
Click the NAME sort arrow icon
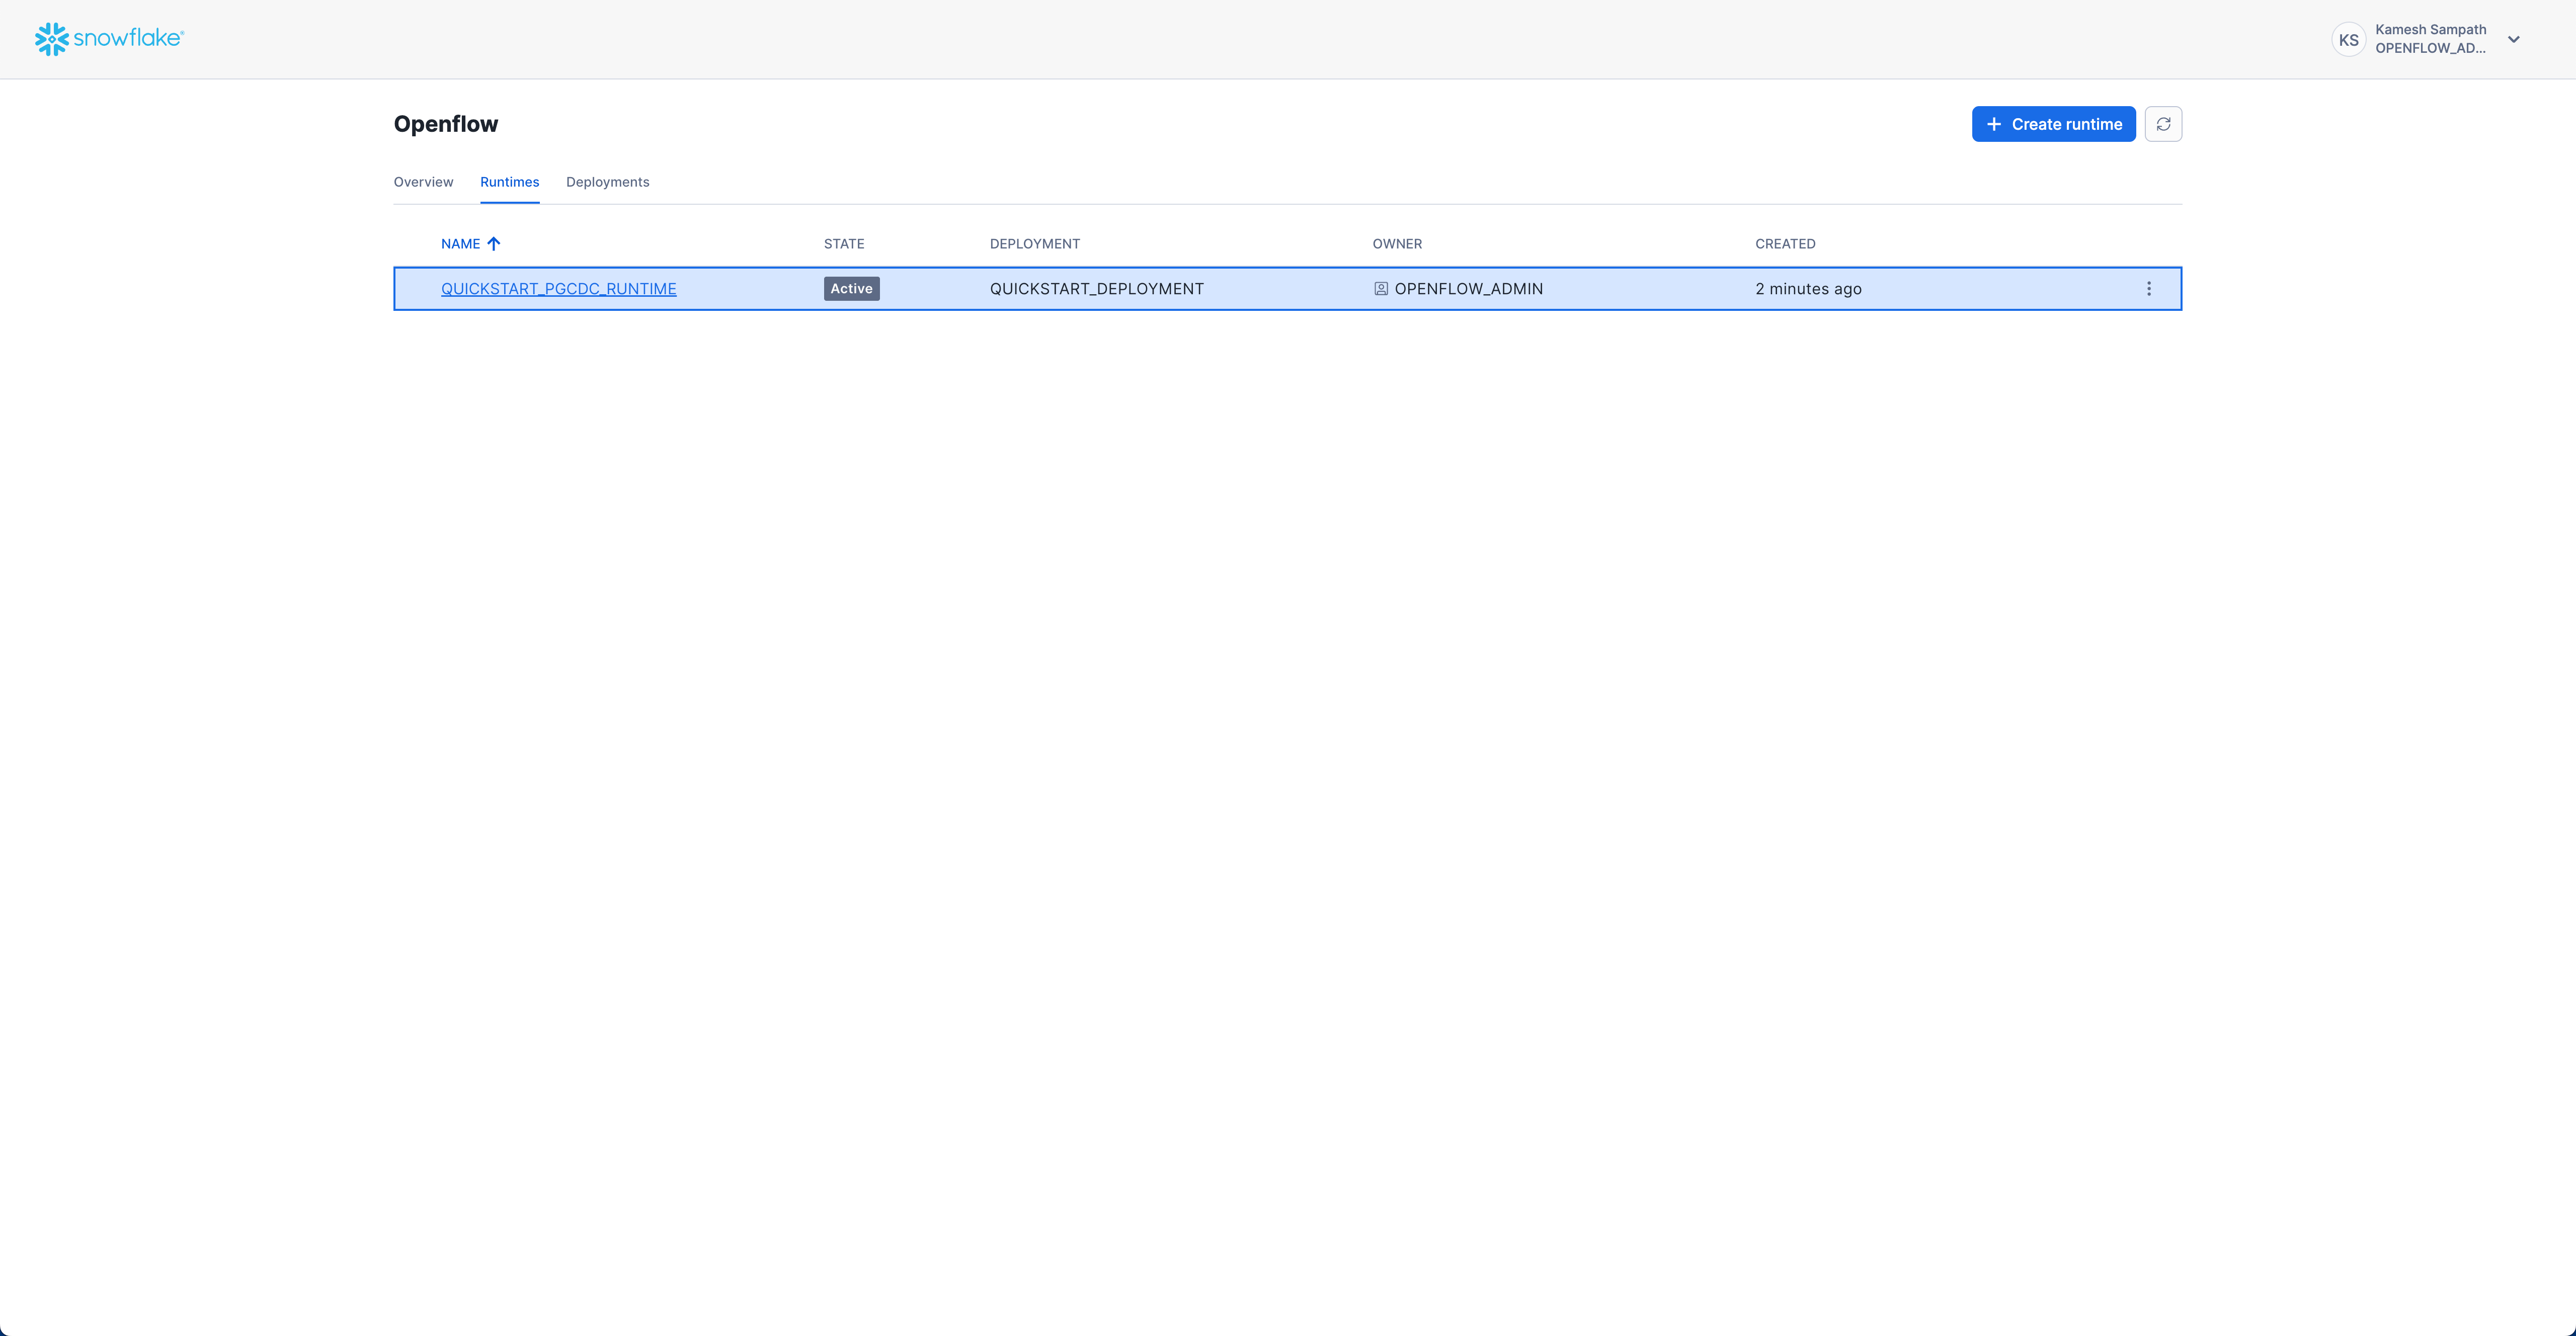(494, 244)
